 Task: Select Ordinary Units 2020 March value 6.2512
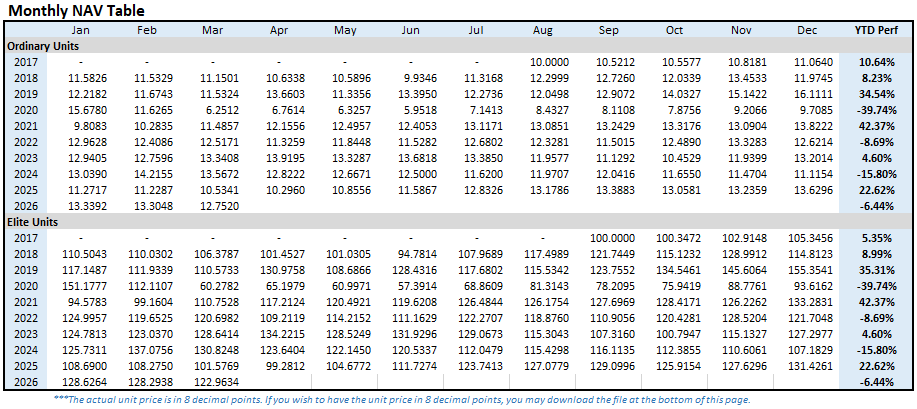(x=222, y=109)
